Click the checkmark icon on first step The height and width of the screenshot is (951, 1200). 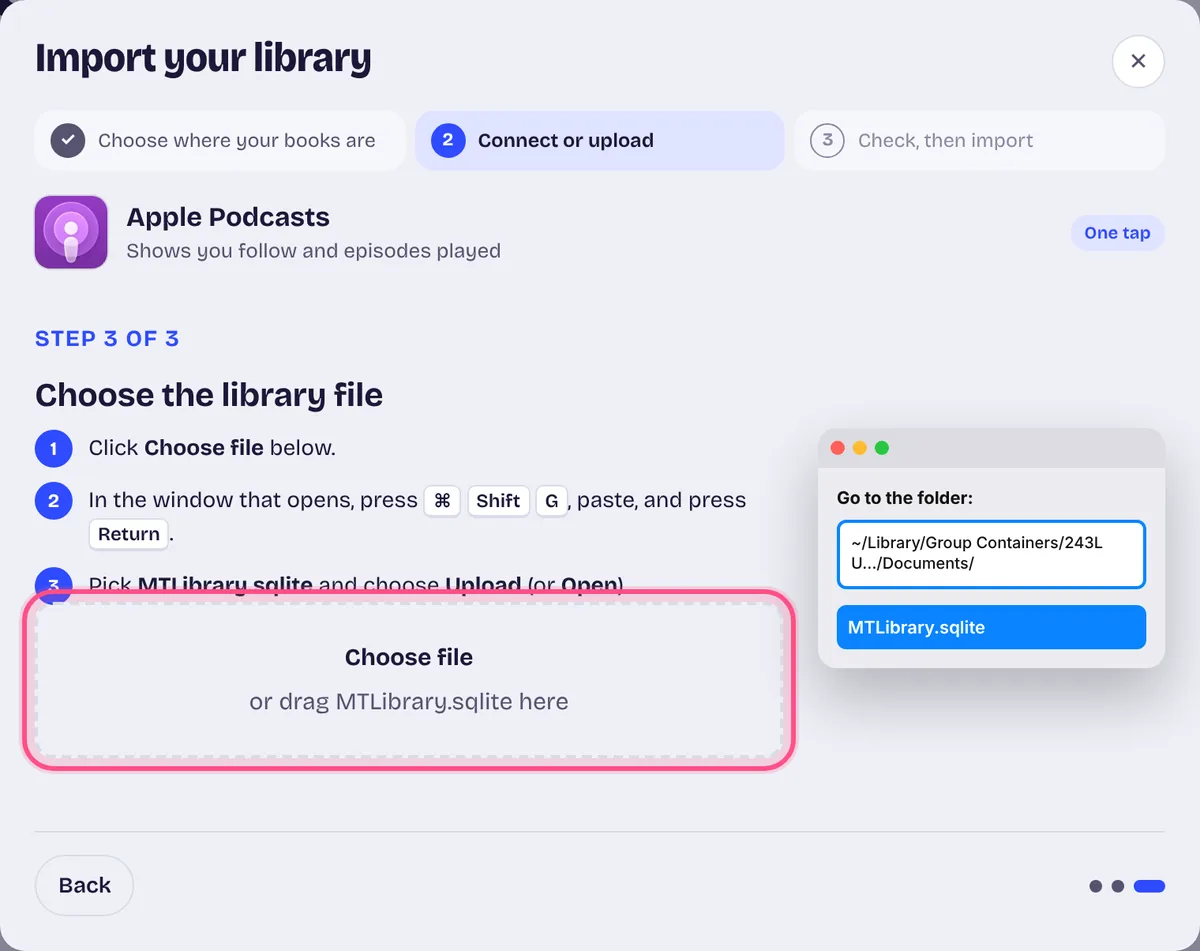[x=68, y=140]
